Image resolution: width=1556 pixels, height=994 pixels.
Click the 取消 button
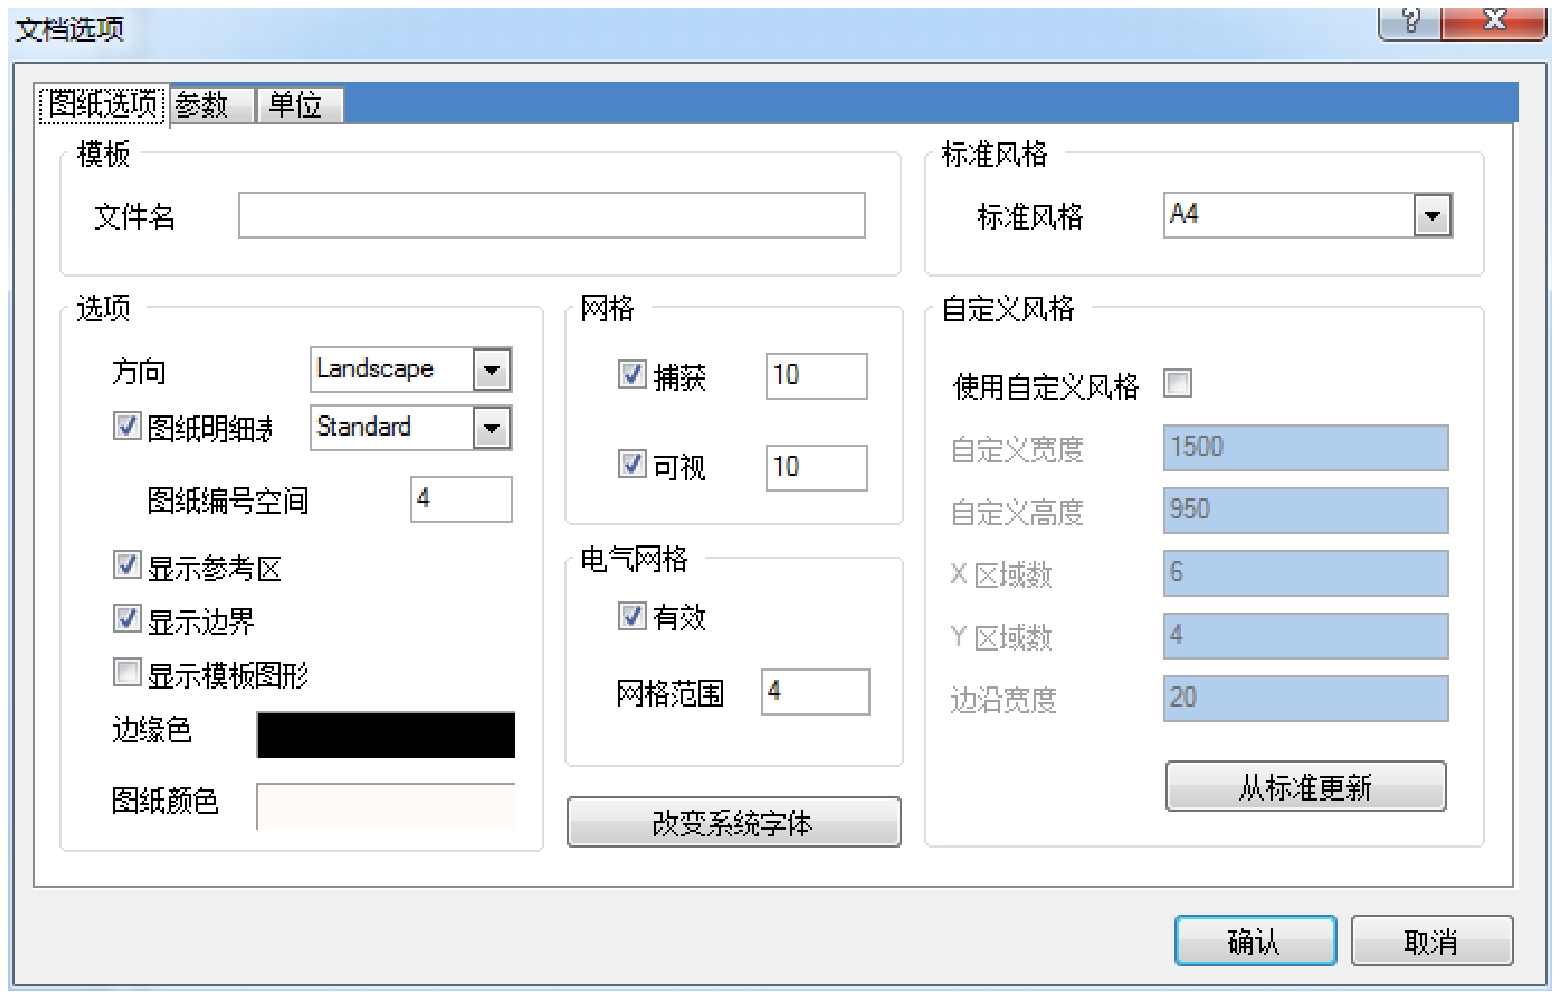[x=1431, y=941]
